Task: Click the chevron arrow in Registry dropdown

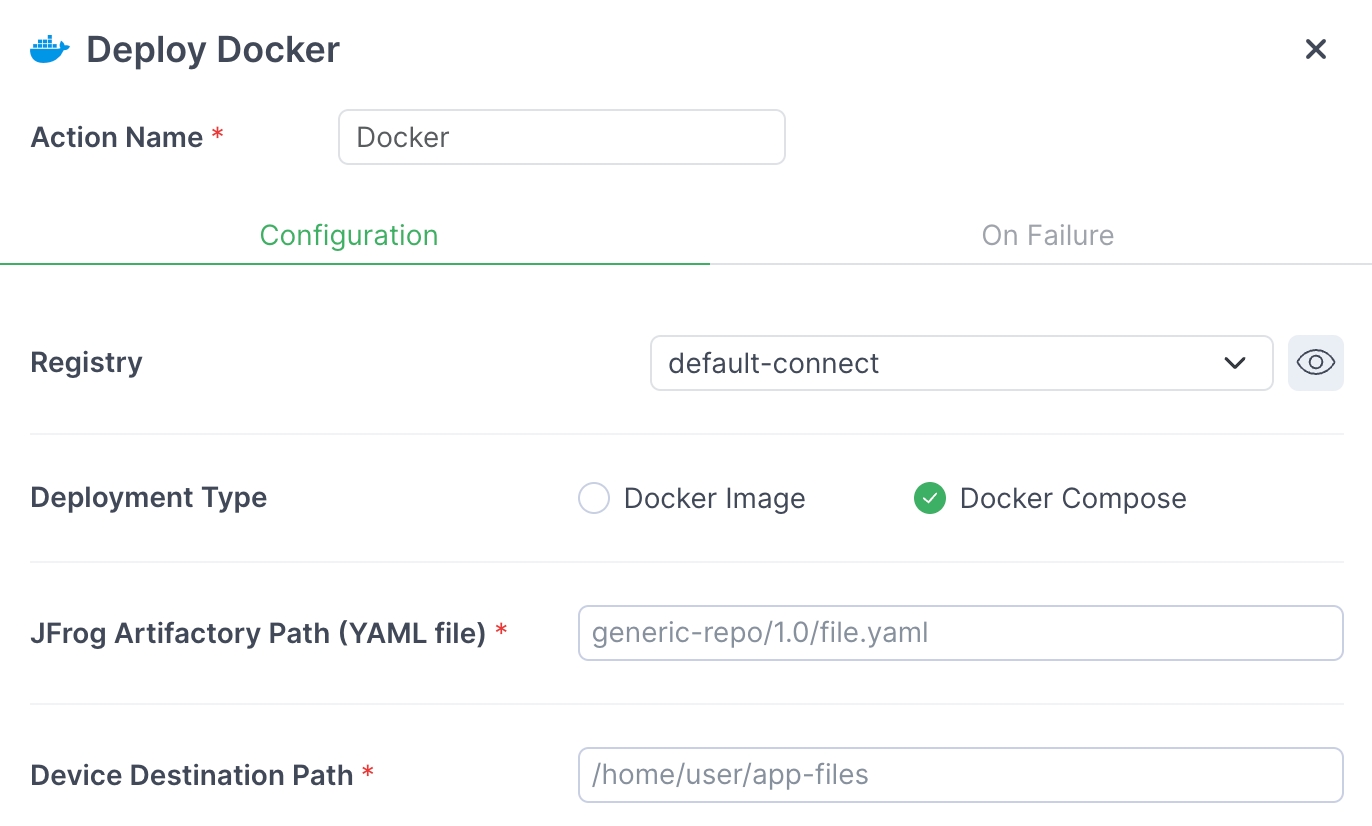Action: [1235, 363]
